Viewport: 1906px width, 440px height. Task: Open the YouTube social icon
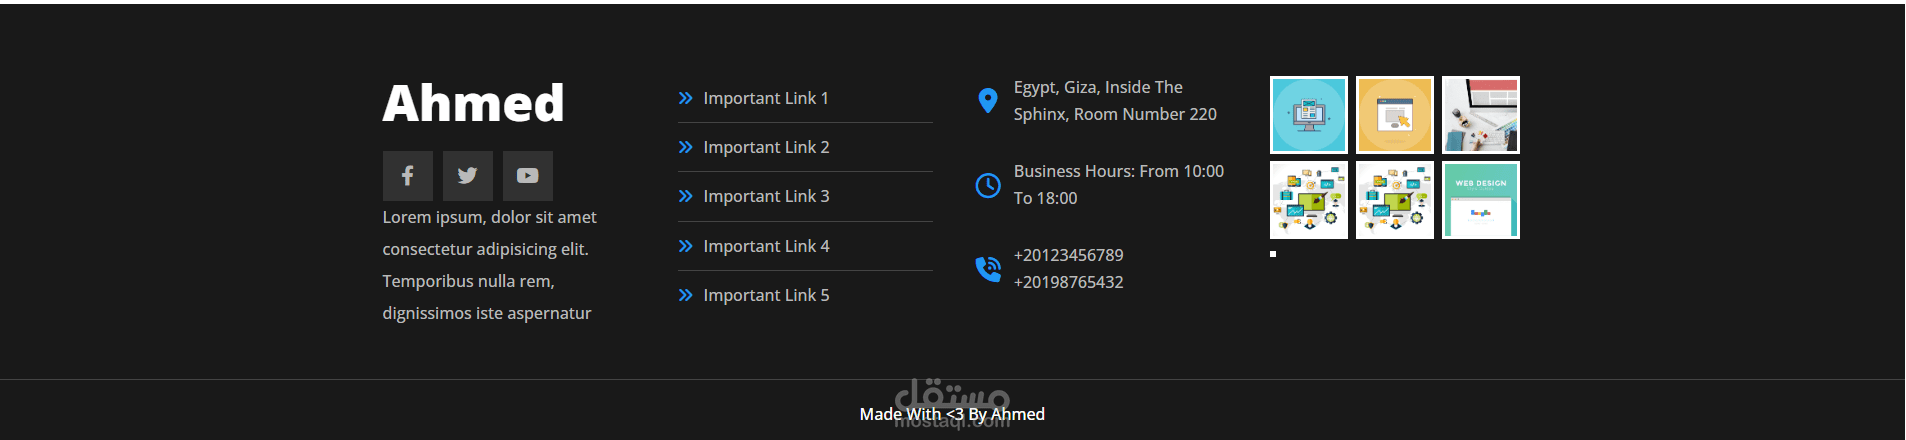tap(527, 176)
